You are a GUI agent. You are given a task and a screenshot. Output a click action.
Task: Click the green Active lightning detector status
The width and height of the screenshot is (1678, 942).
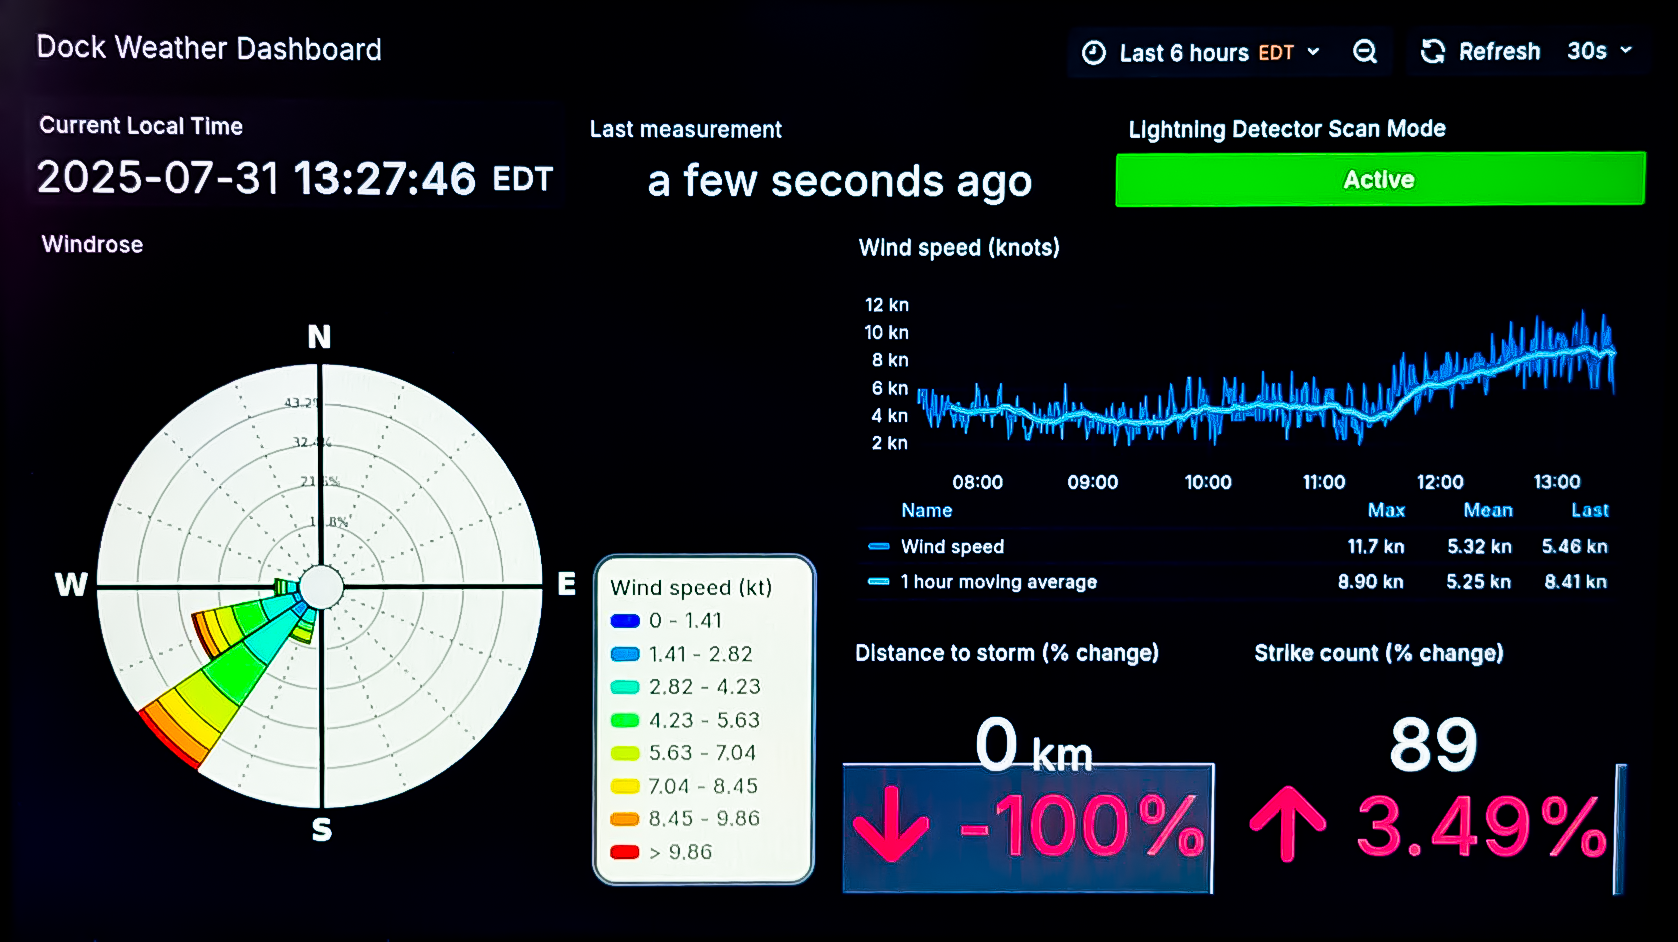click(1379, 180)
